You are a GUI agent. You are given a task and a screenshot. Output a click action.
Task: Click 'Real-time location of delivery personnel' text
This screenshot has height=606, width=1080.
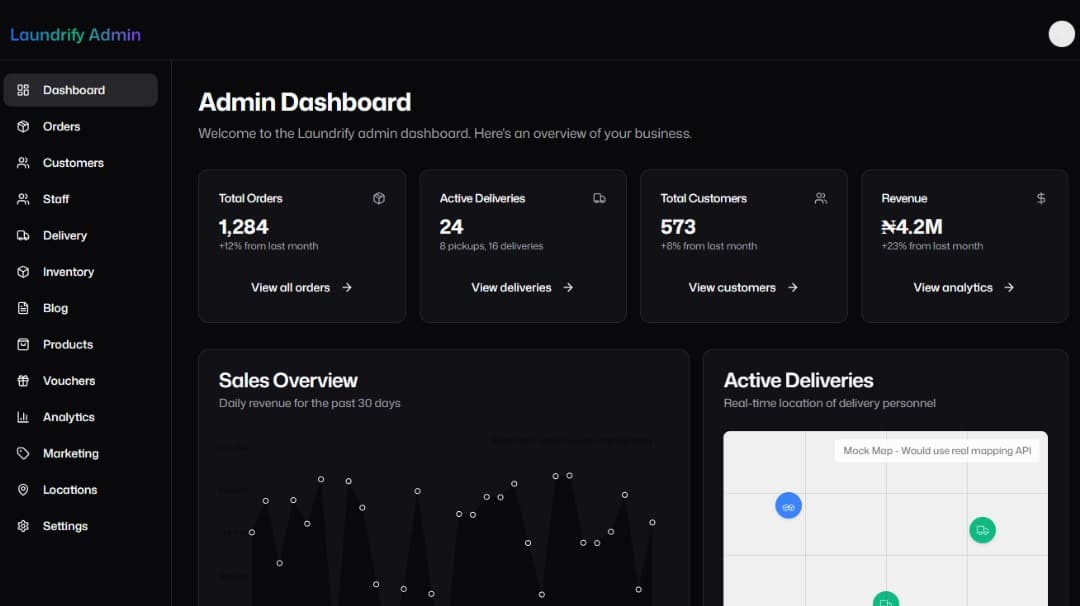[829, 403]
